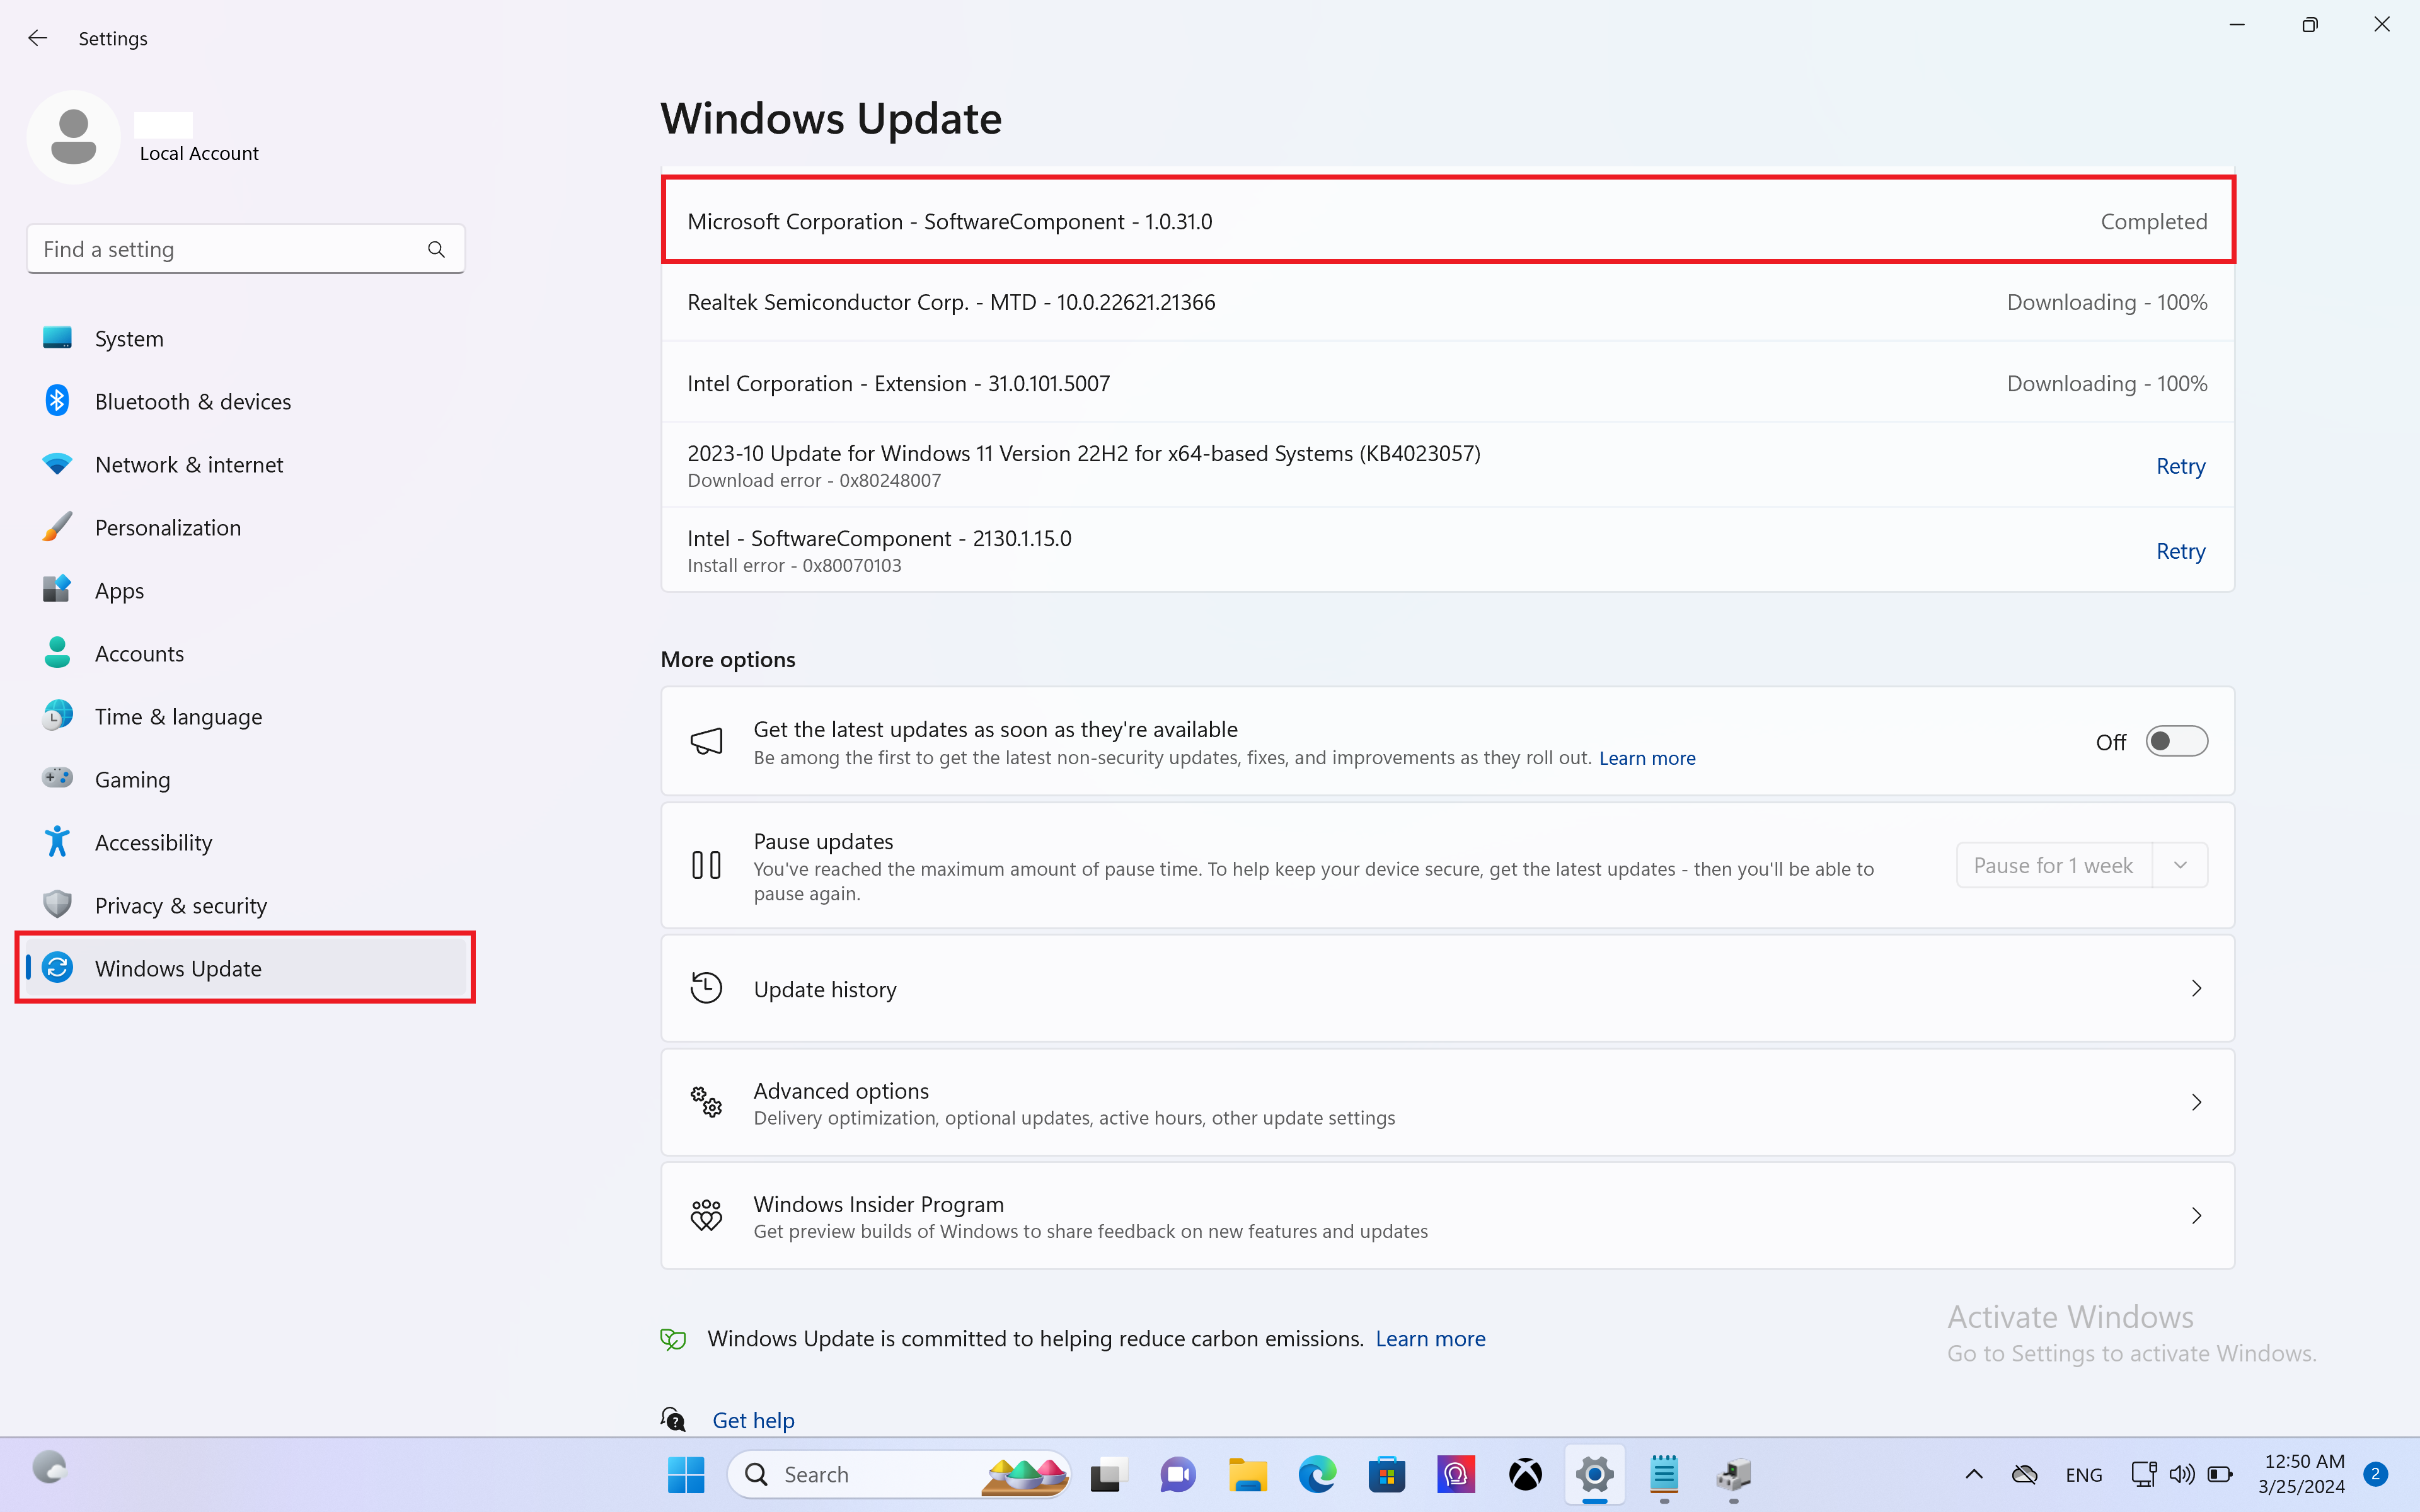Expand Windows Insider Program chevron

2196,1215
